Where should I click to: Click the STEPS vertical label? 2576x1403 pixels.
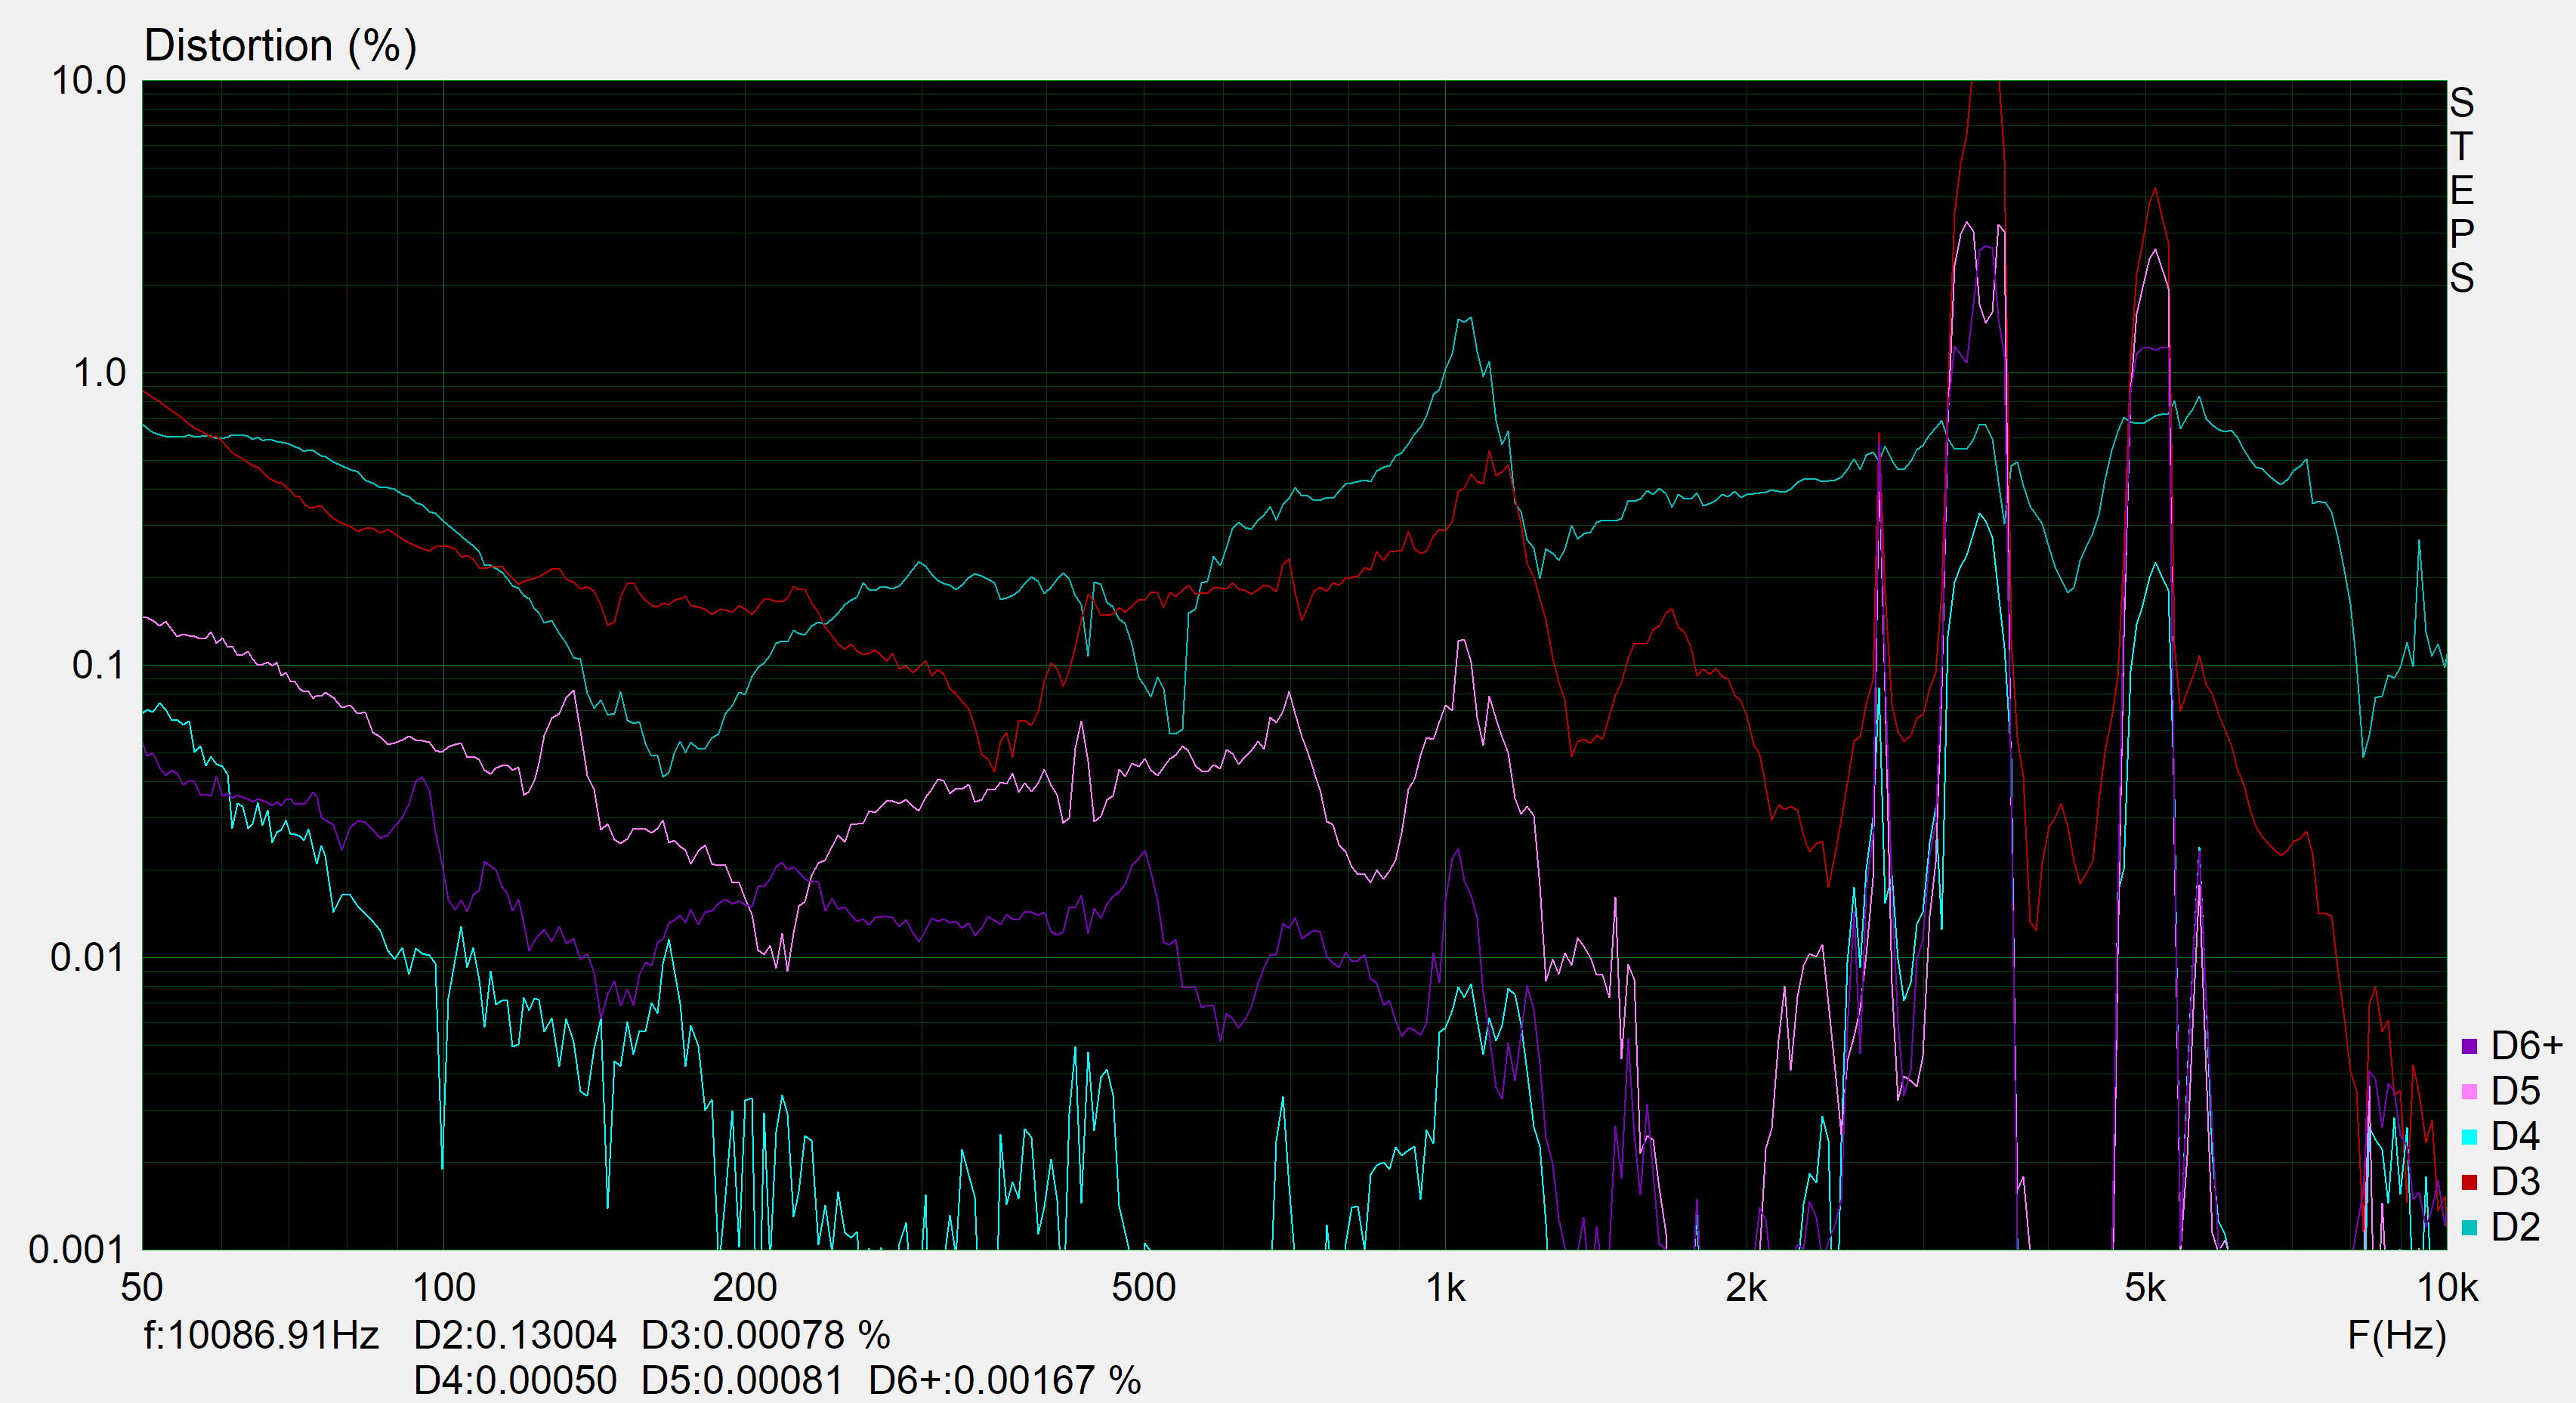click(x=2461, y=190)
